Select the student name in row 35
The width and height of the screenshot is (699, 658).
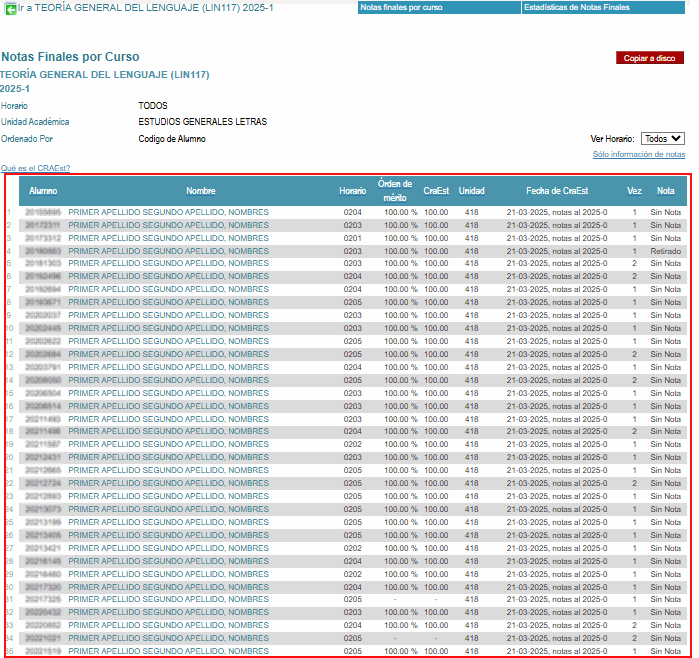pyautogui.click(x=168, y=650)
